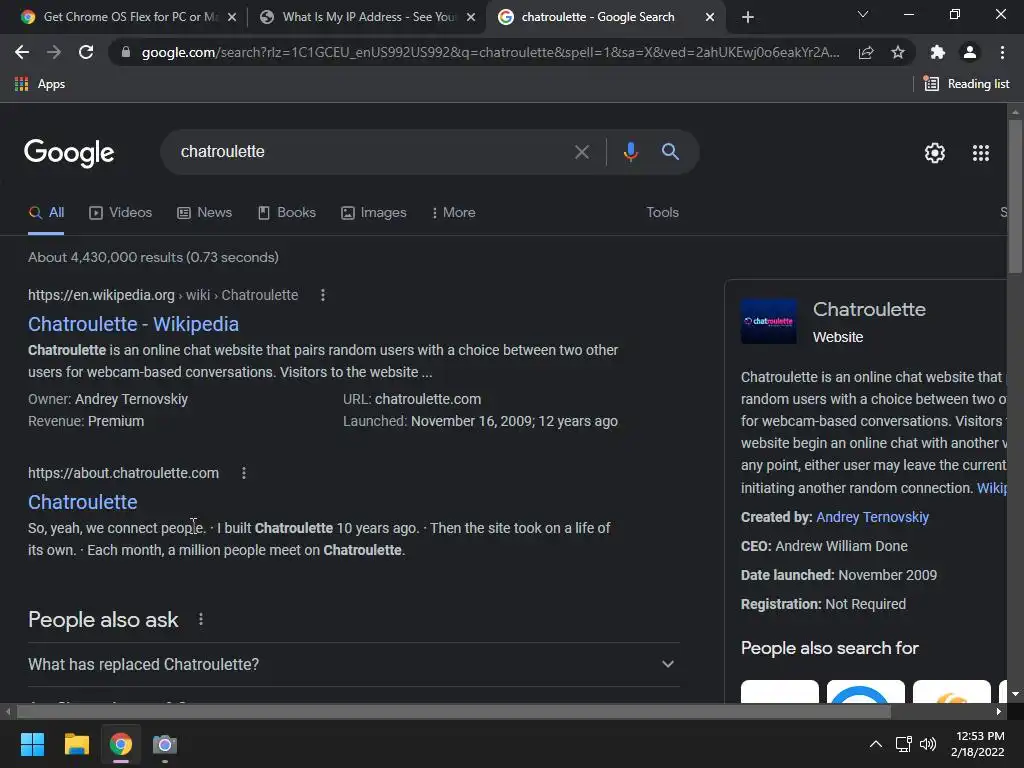Open the Windows Start menu
This screenshot has width=1024, height=768.
coord(32,744)
